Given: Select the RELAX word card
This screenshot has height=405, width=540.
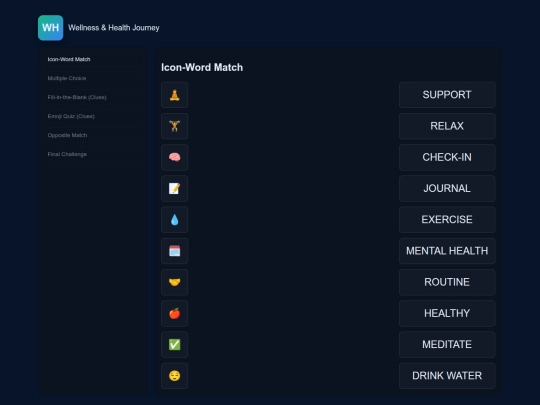Looking at the screenshot, I should pos(447,126).
